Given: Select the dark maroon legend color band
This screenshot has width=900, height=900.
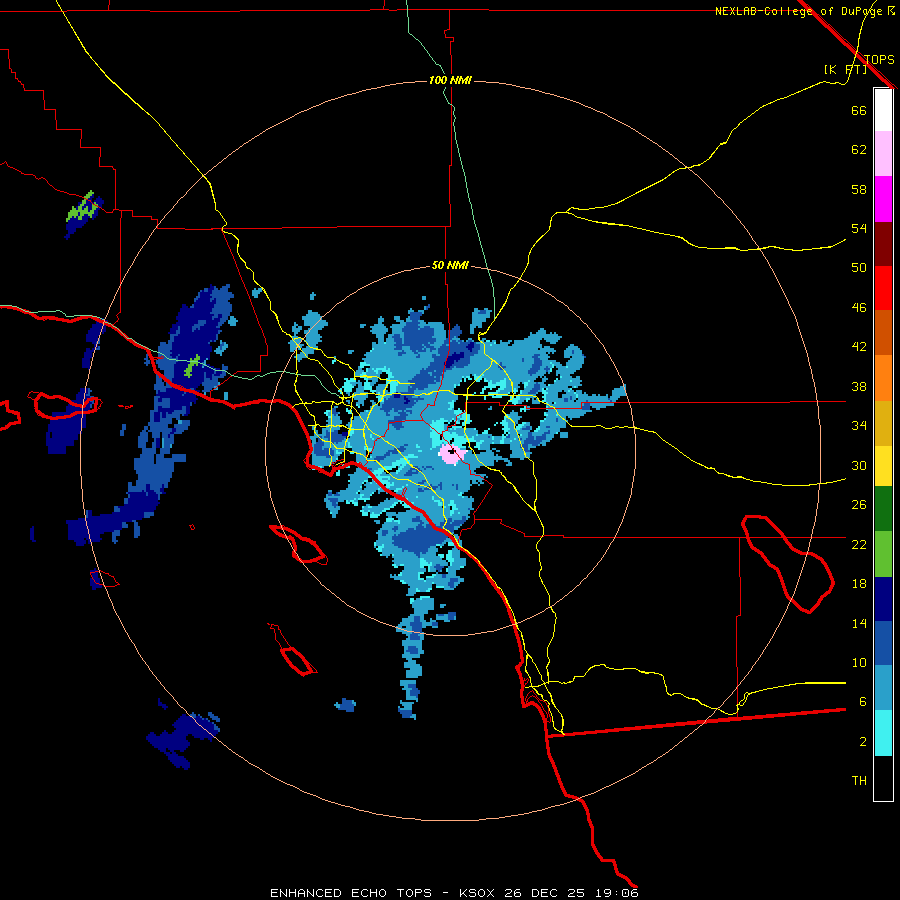Looking at the screenshot, I should [x=883, y=243].
